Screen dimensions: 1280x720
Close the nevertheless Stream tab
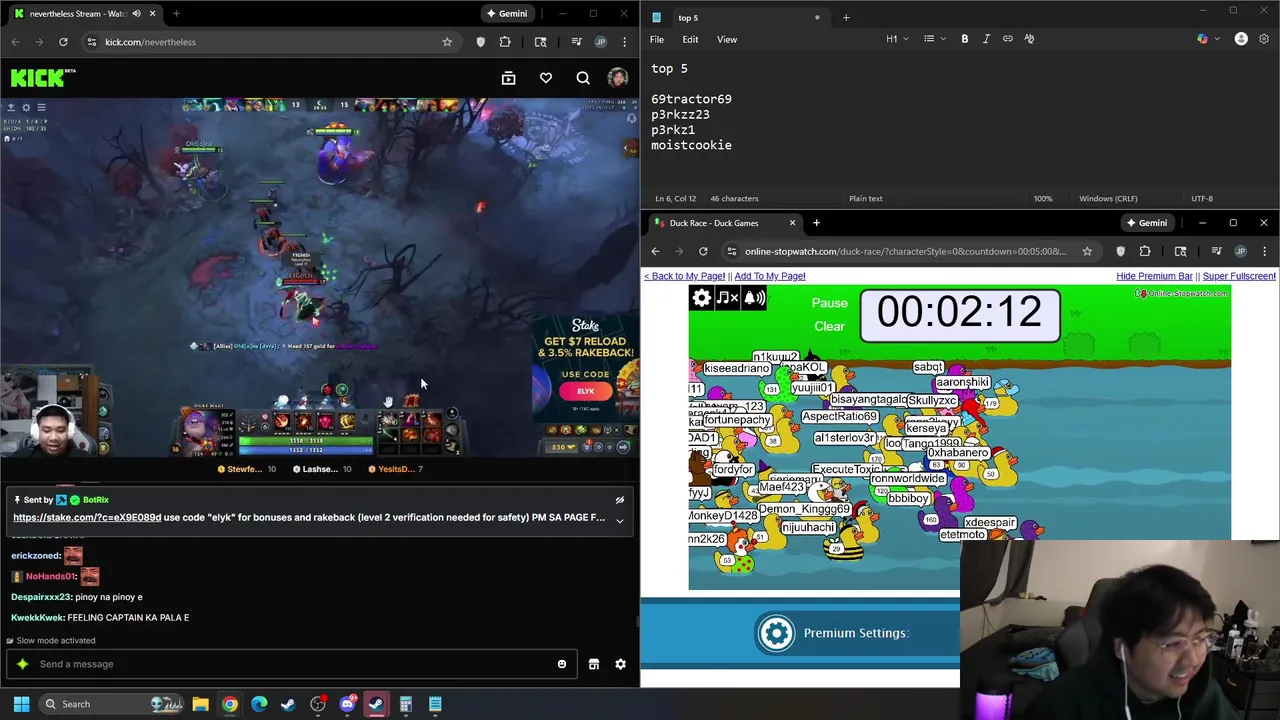coord(152,13)
